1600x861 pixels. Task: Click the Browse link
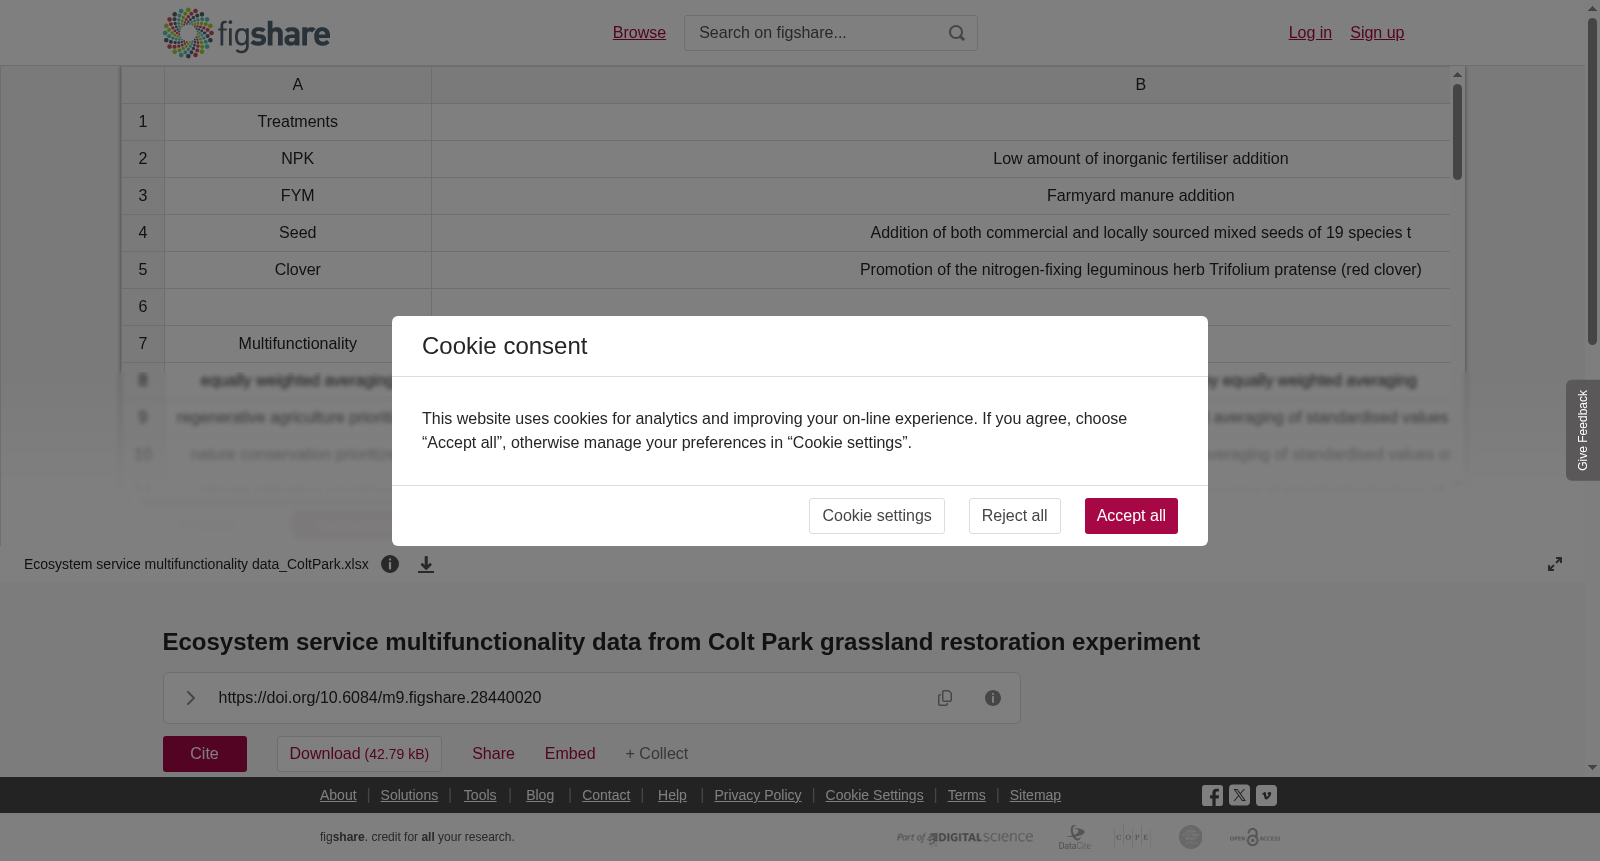pos(639,33)
